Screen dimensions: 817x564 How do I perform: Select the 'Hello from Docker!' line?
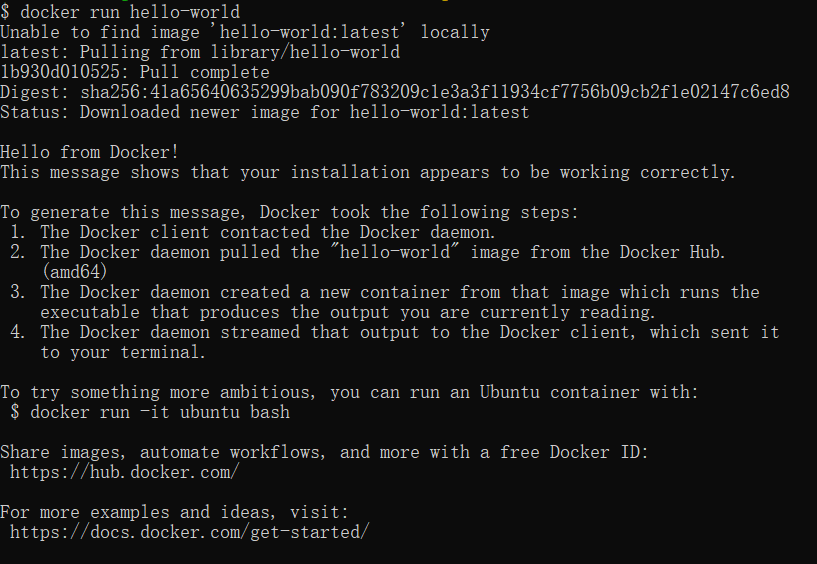point(90,152)
